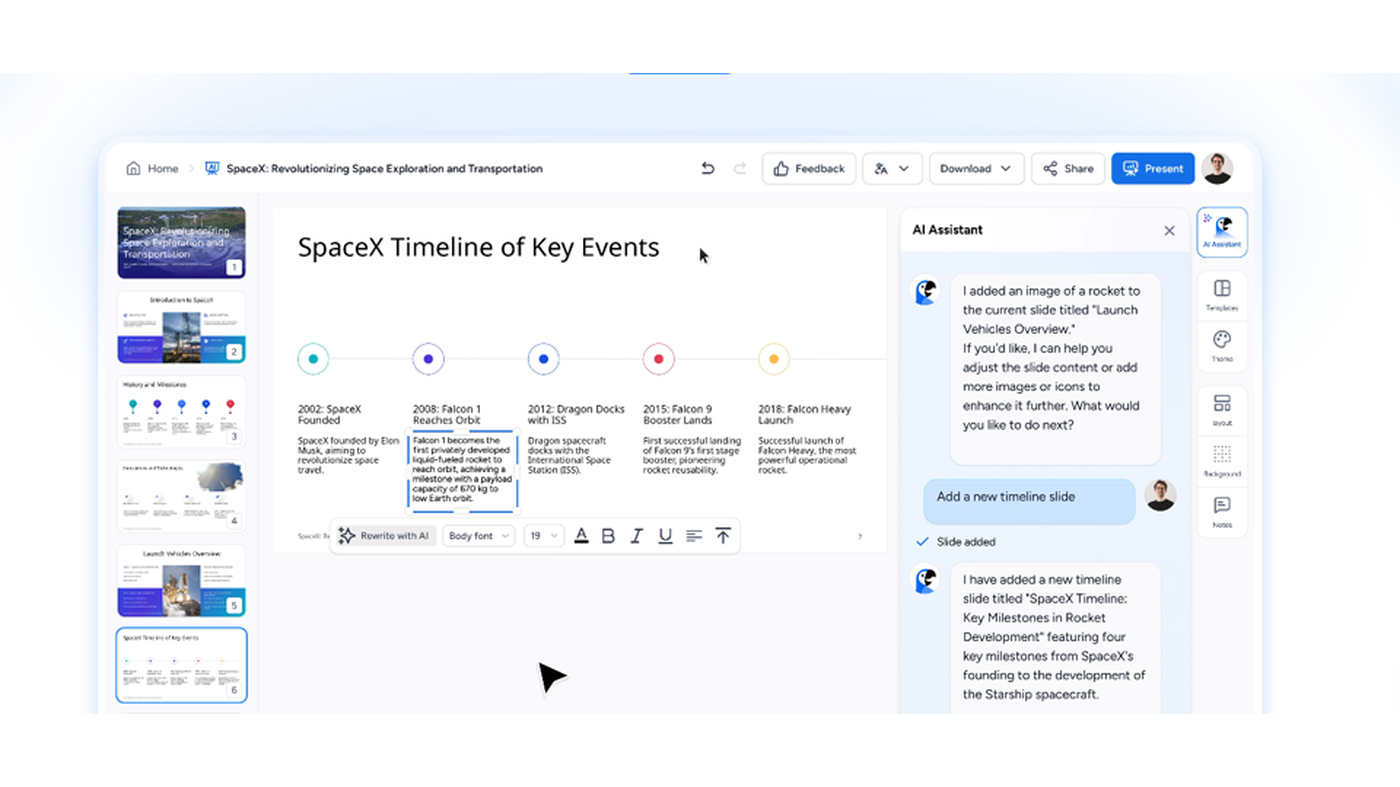
Task: Open the Notes panel
Action: click(x=1222, y=512)
